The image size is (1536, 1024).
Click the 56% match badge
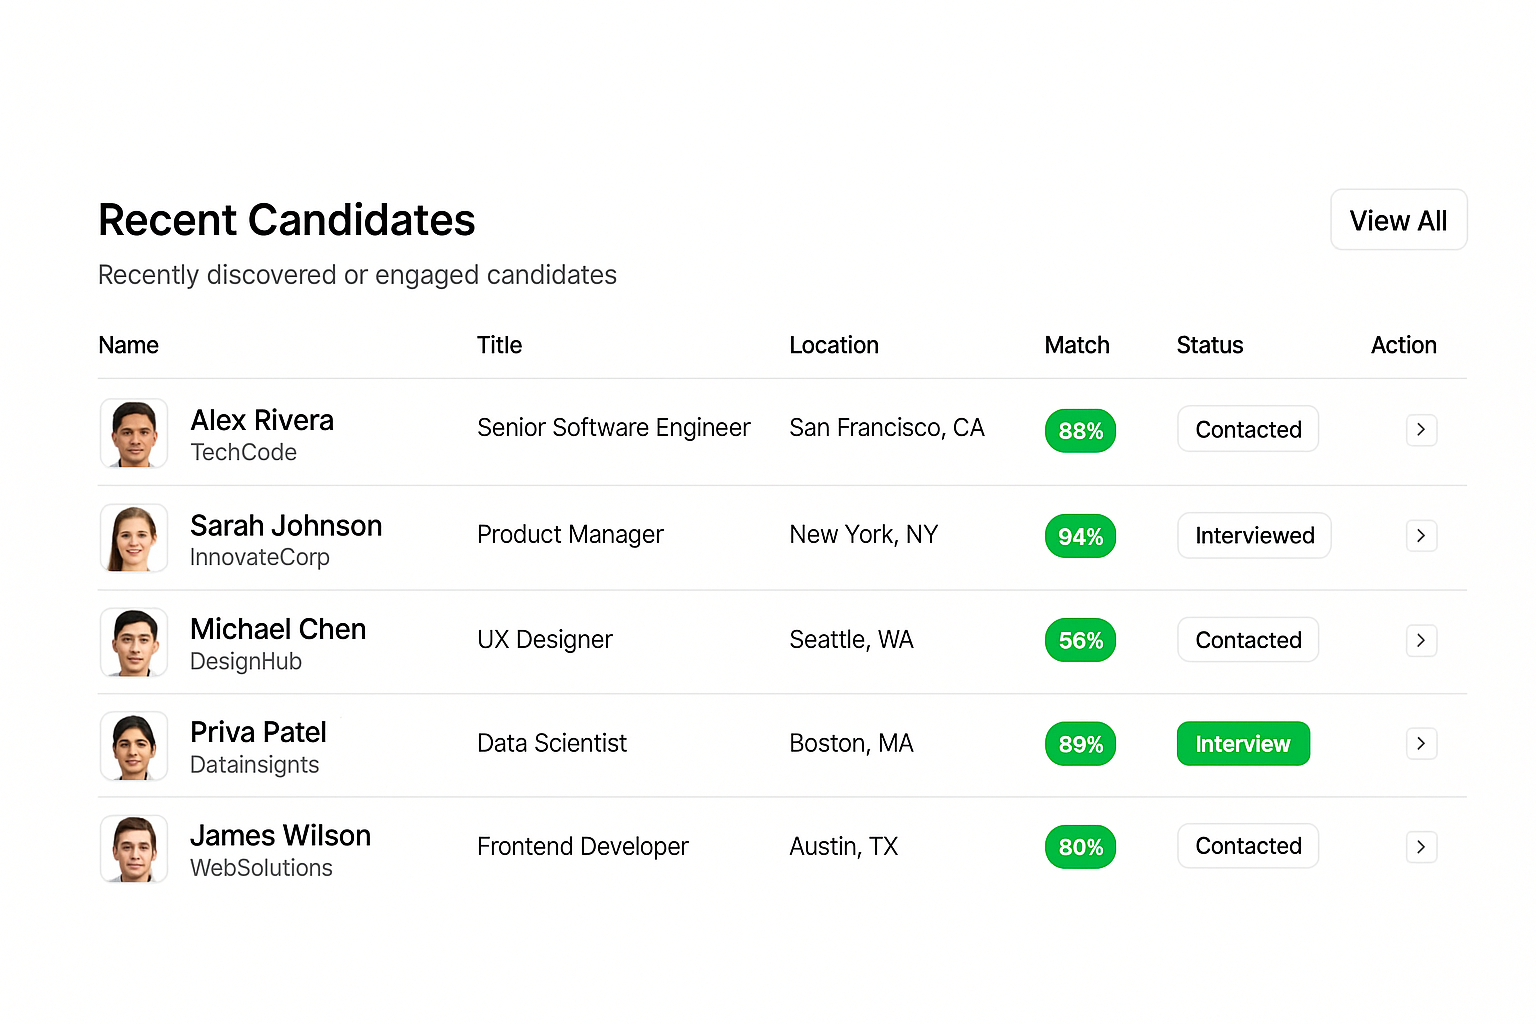[1080, 640]
